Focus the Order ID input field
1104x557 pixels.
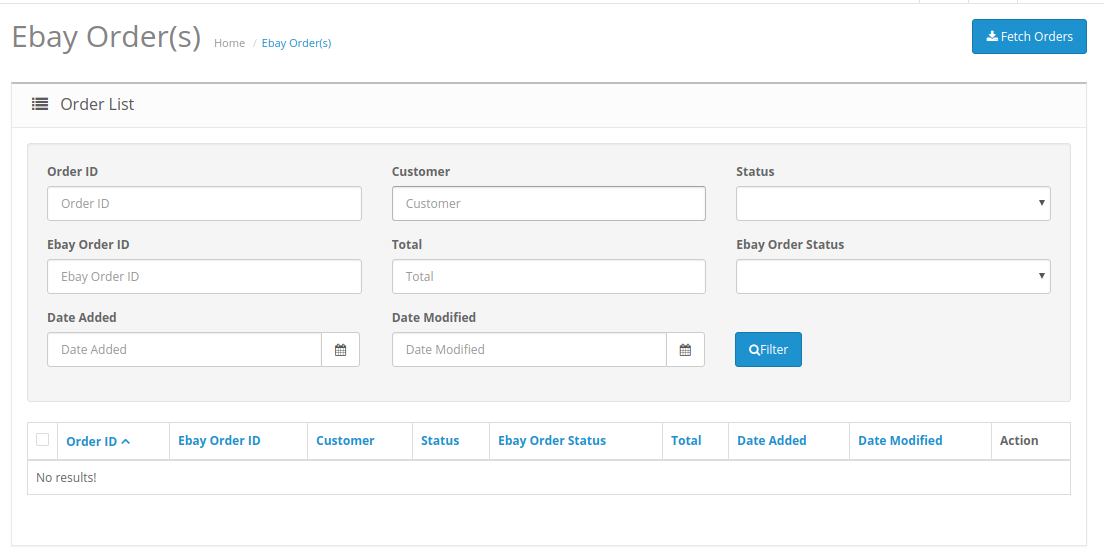click(x=204, y=203)
